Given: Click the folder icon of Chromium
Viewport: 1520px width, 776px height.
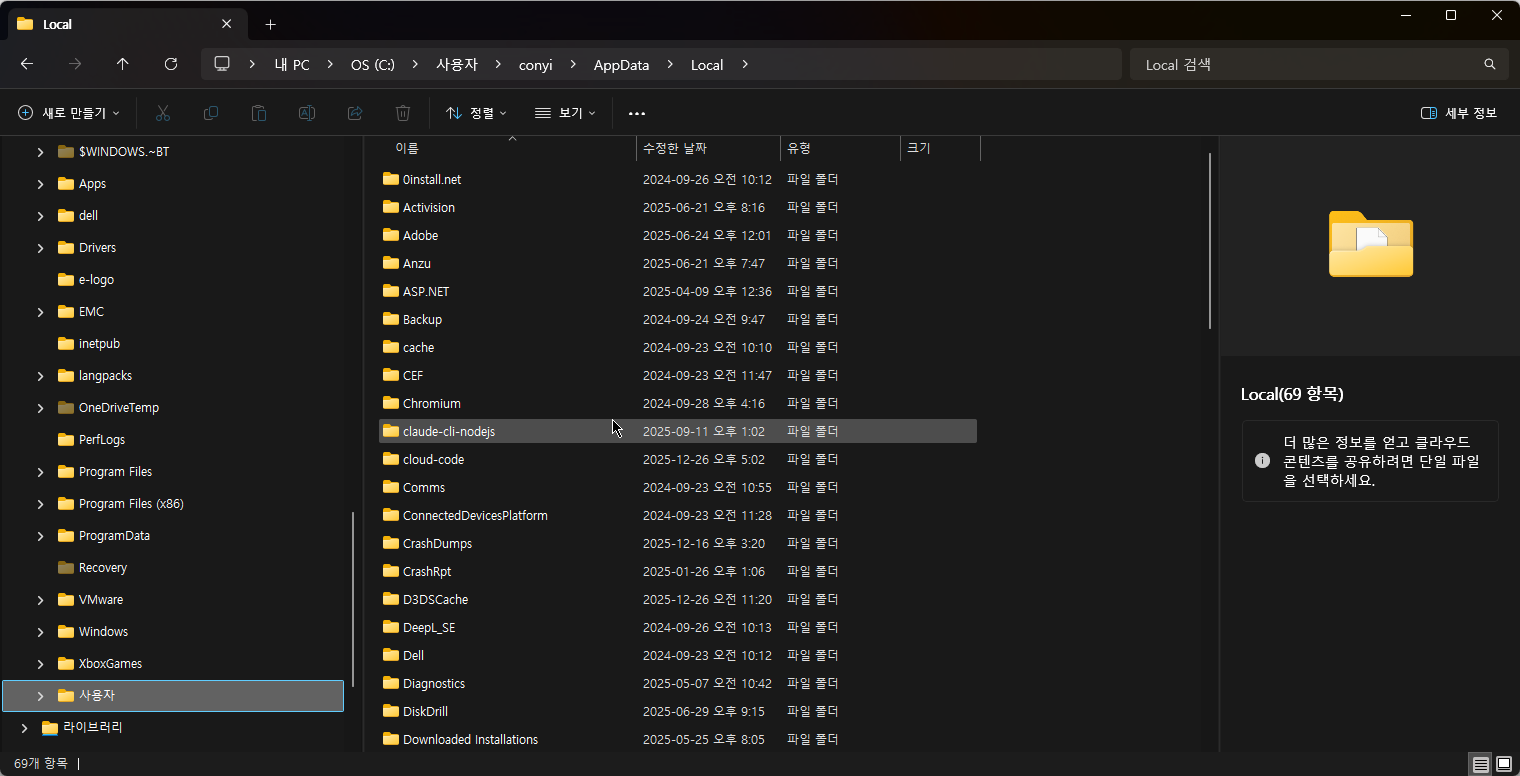Looking at the screenshot, I should pyautogui.click(x=391, y=403).
